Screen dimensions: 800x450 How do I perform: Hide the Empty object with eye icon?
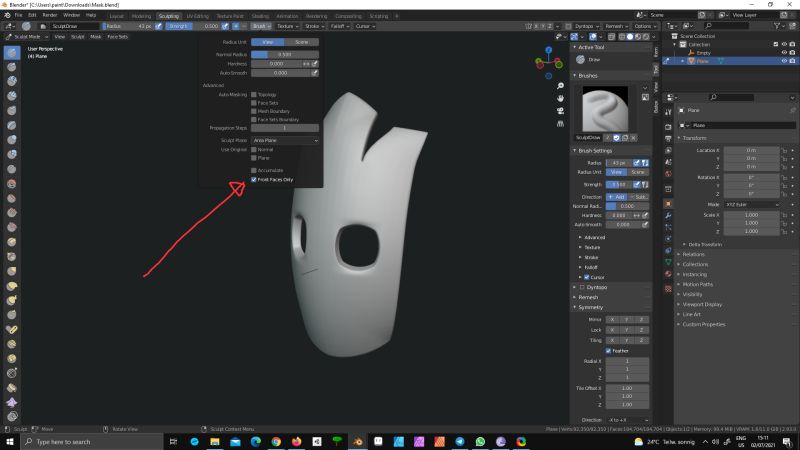tap(784, 53)
